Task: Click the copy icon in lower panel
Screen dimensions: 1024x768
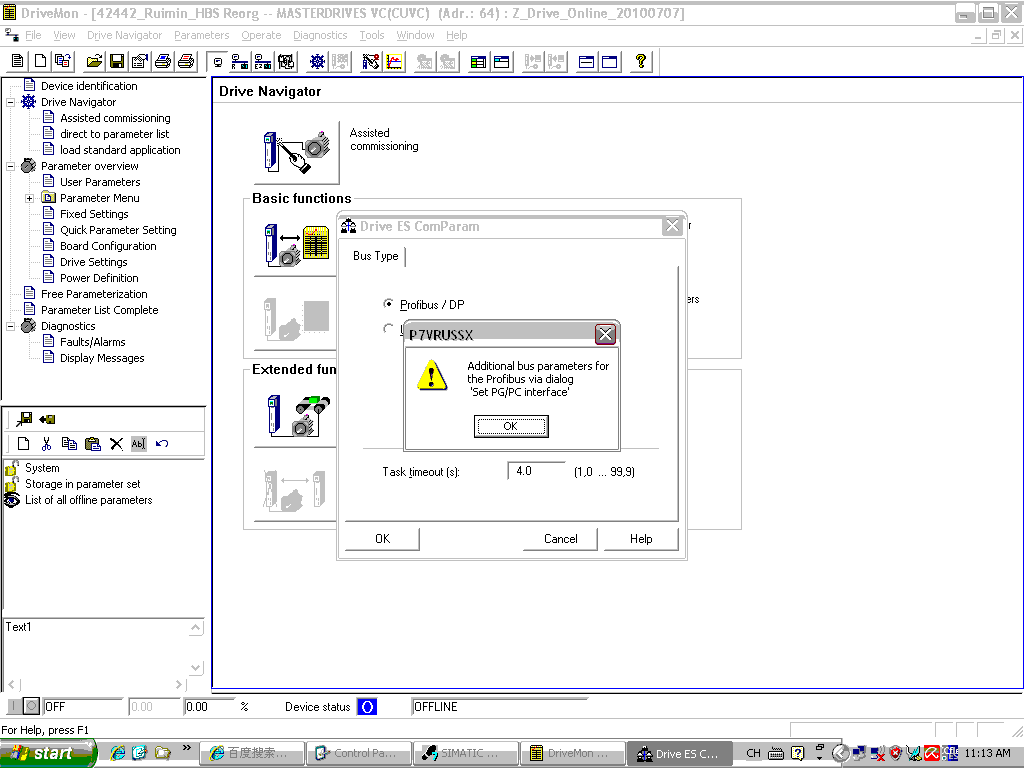Action: (69, 444)
